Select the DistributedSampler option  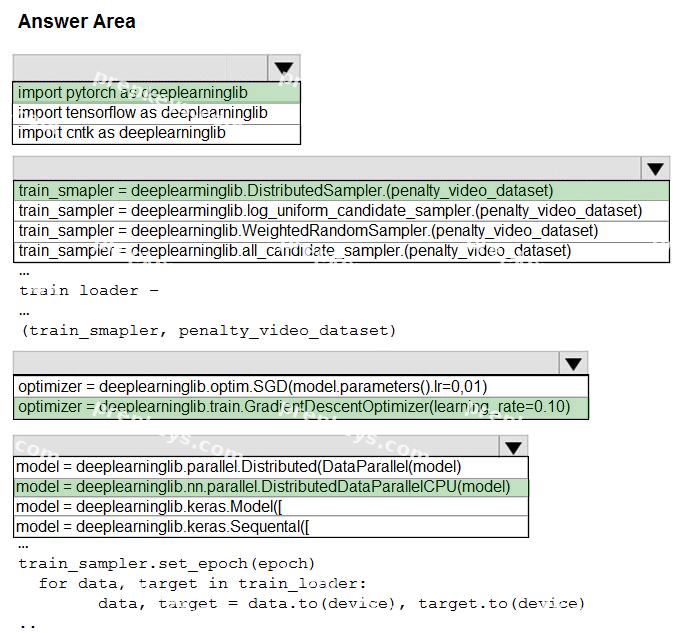coord(341,191)
